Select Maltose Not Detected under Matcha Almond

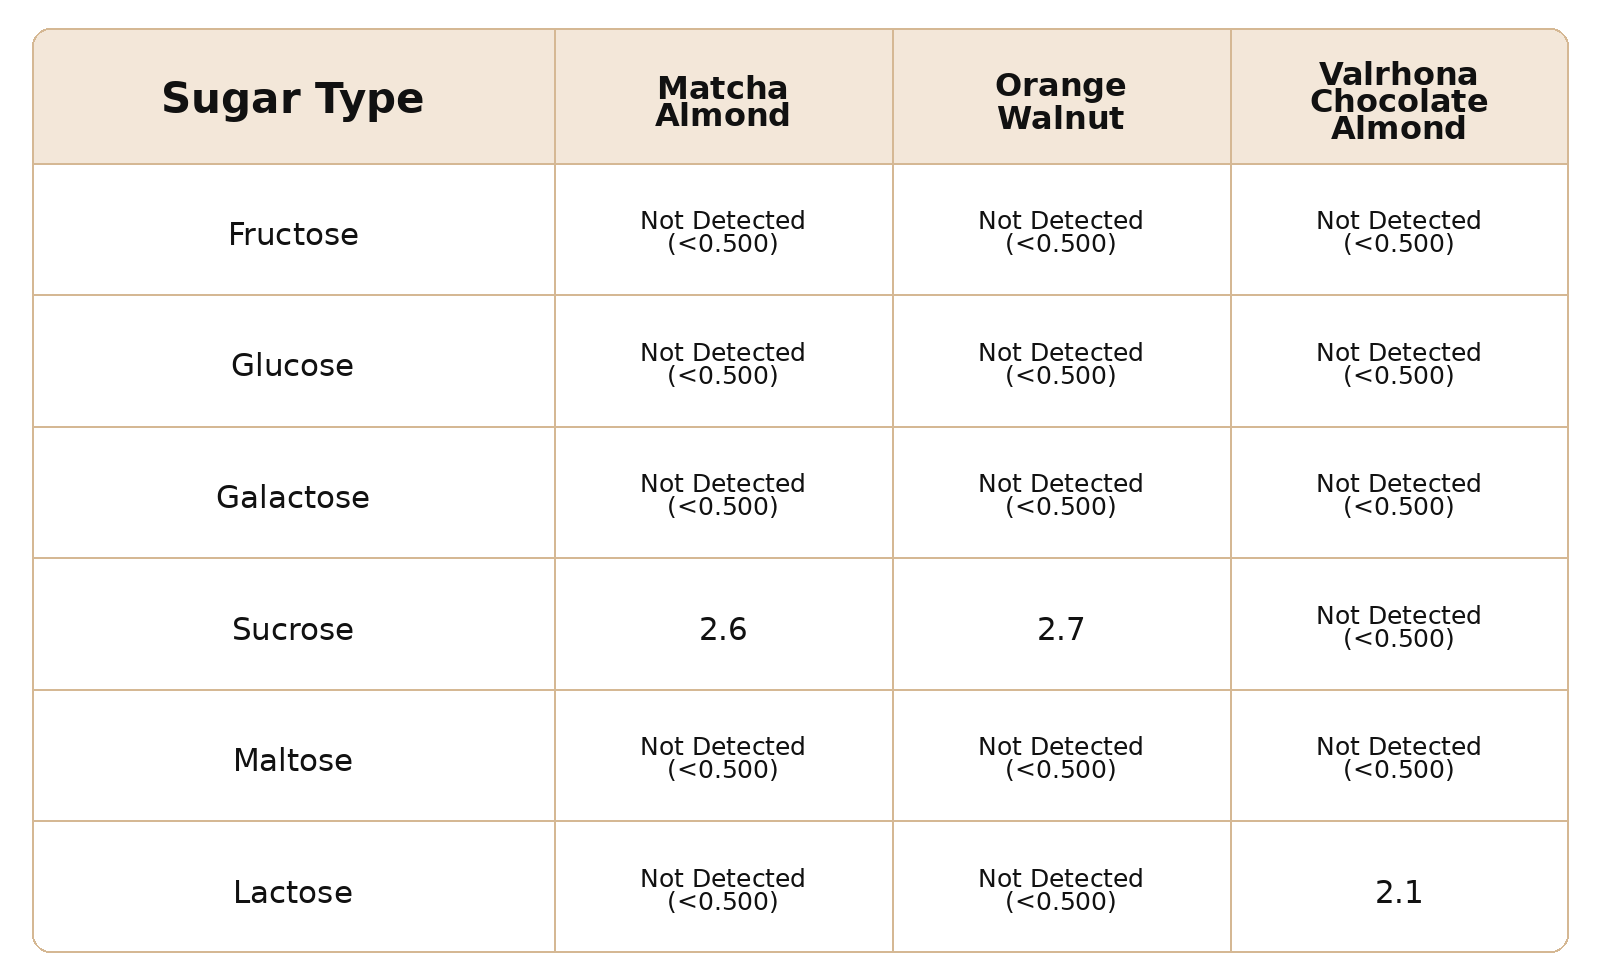click(x=723, y=758)
